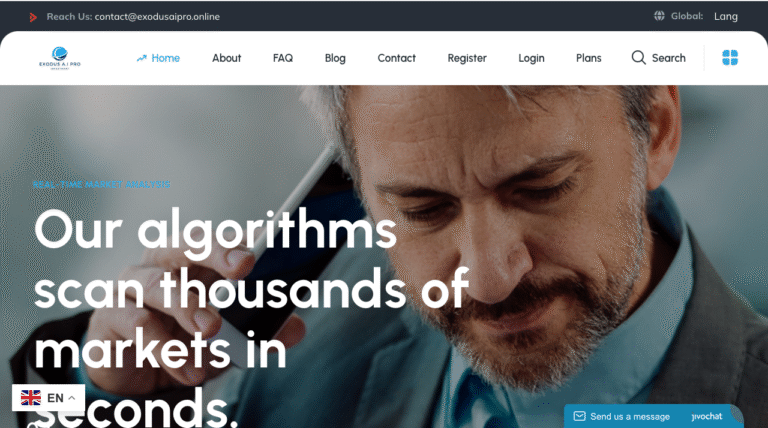Open the blue grid menu icon
The width and height of the screenshot is (768, 428).
coord(730,58)
